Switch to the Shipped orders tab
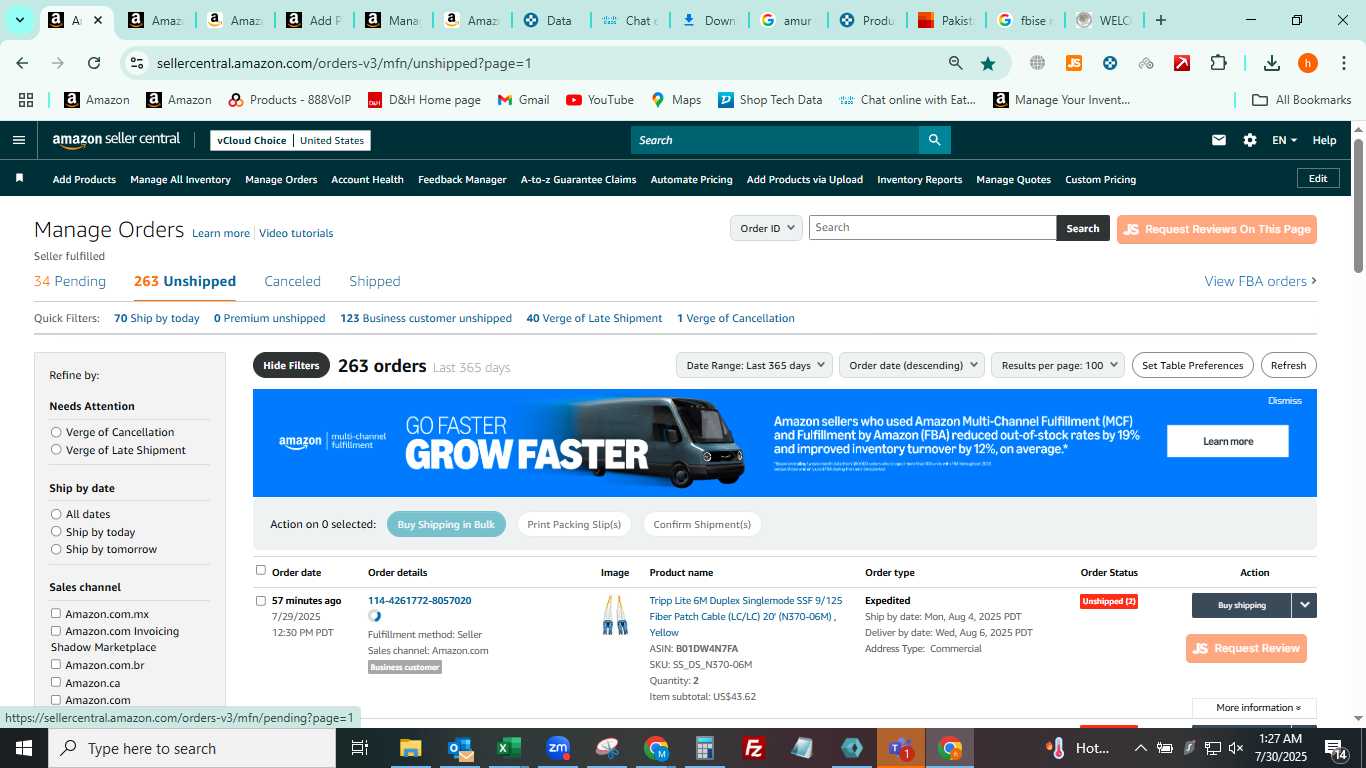 pyautogui.click(x=375, y=281)
